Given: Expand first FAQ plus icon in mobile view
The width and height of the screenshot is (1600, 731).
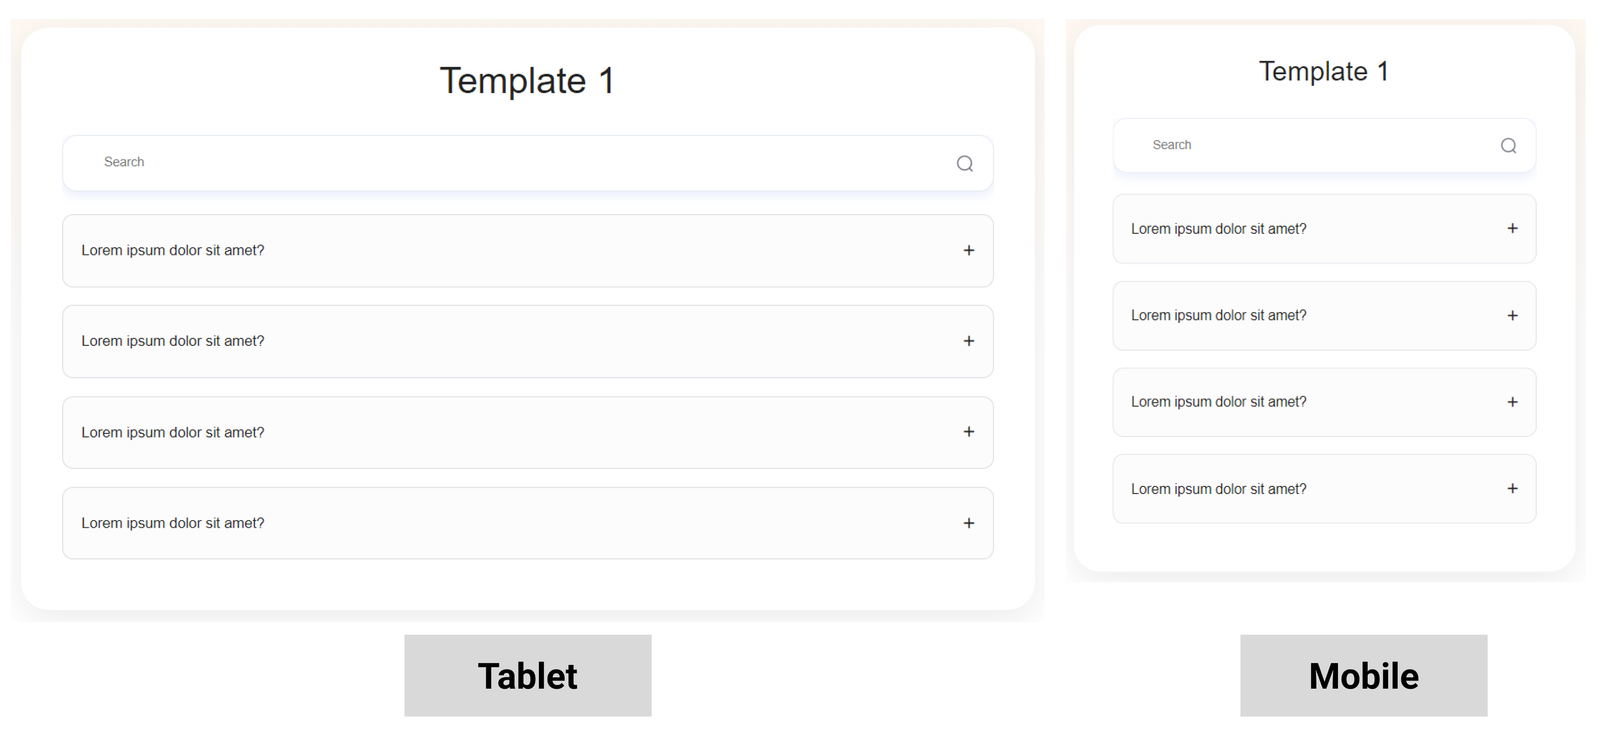Looking at the screenshot, I should 1512,229.
